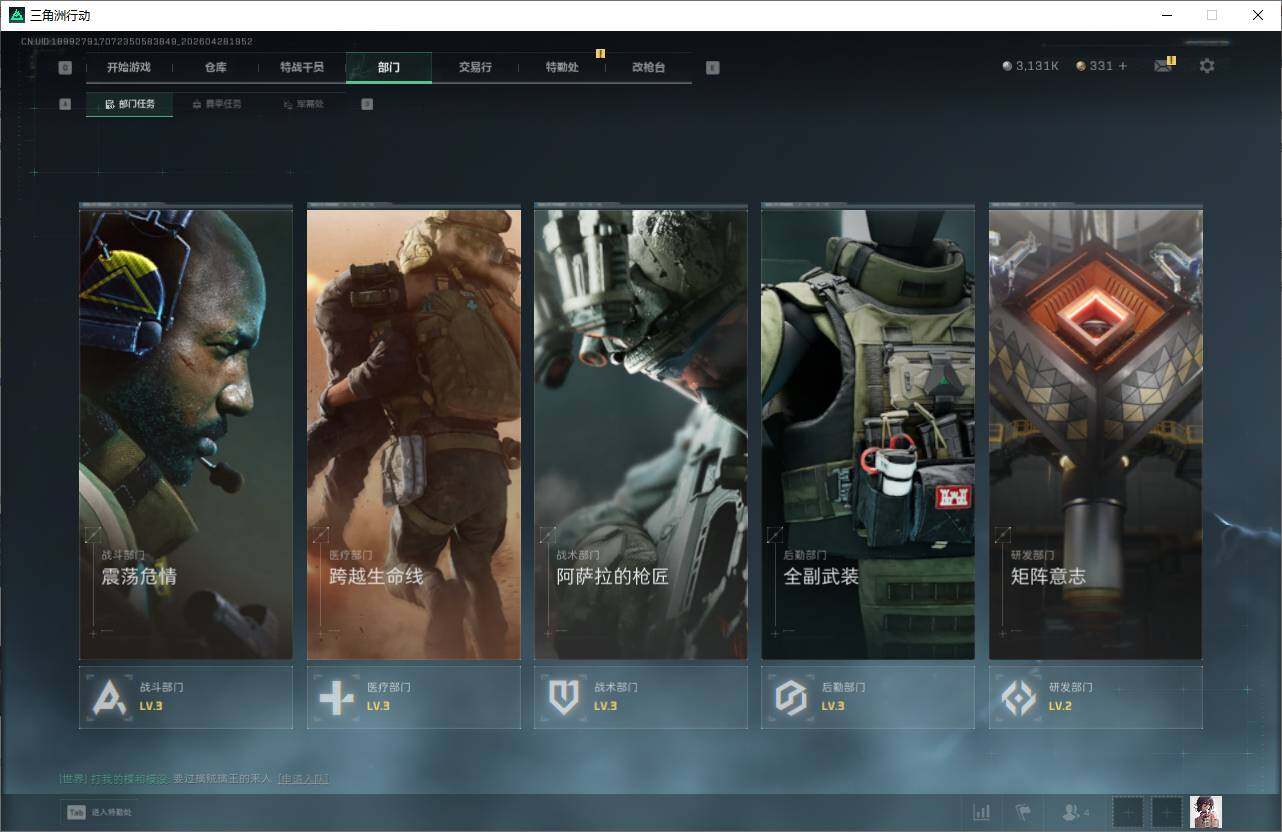Open the mail inbox envelope icon
The width and height of the screenshot is (1282, 832).
1162,66
